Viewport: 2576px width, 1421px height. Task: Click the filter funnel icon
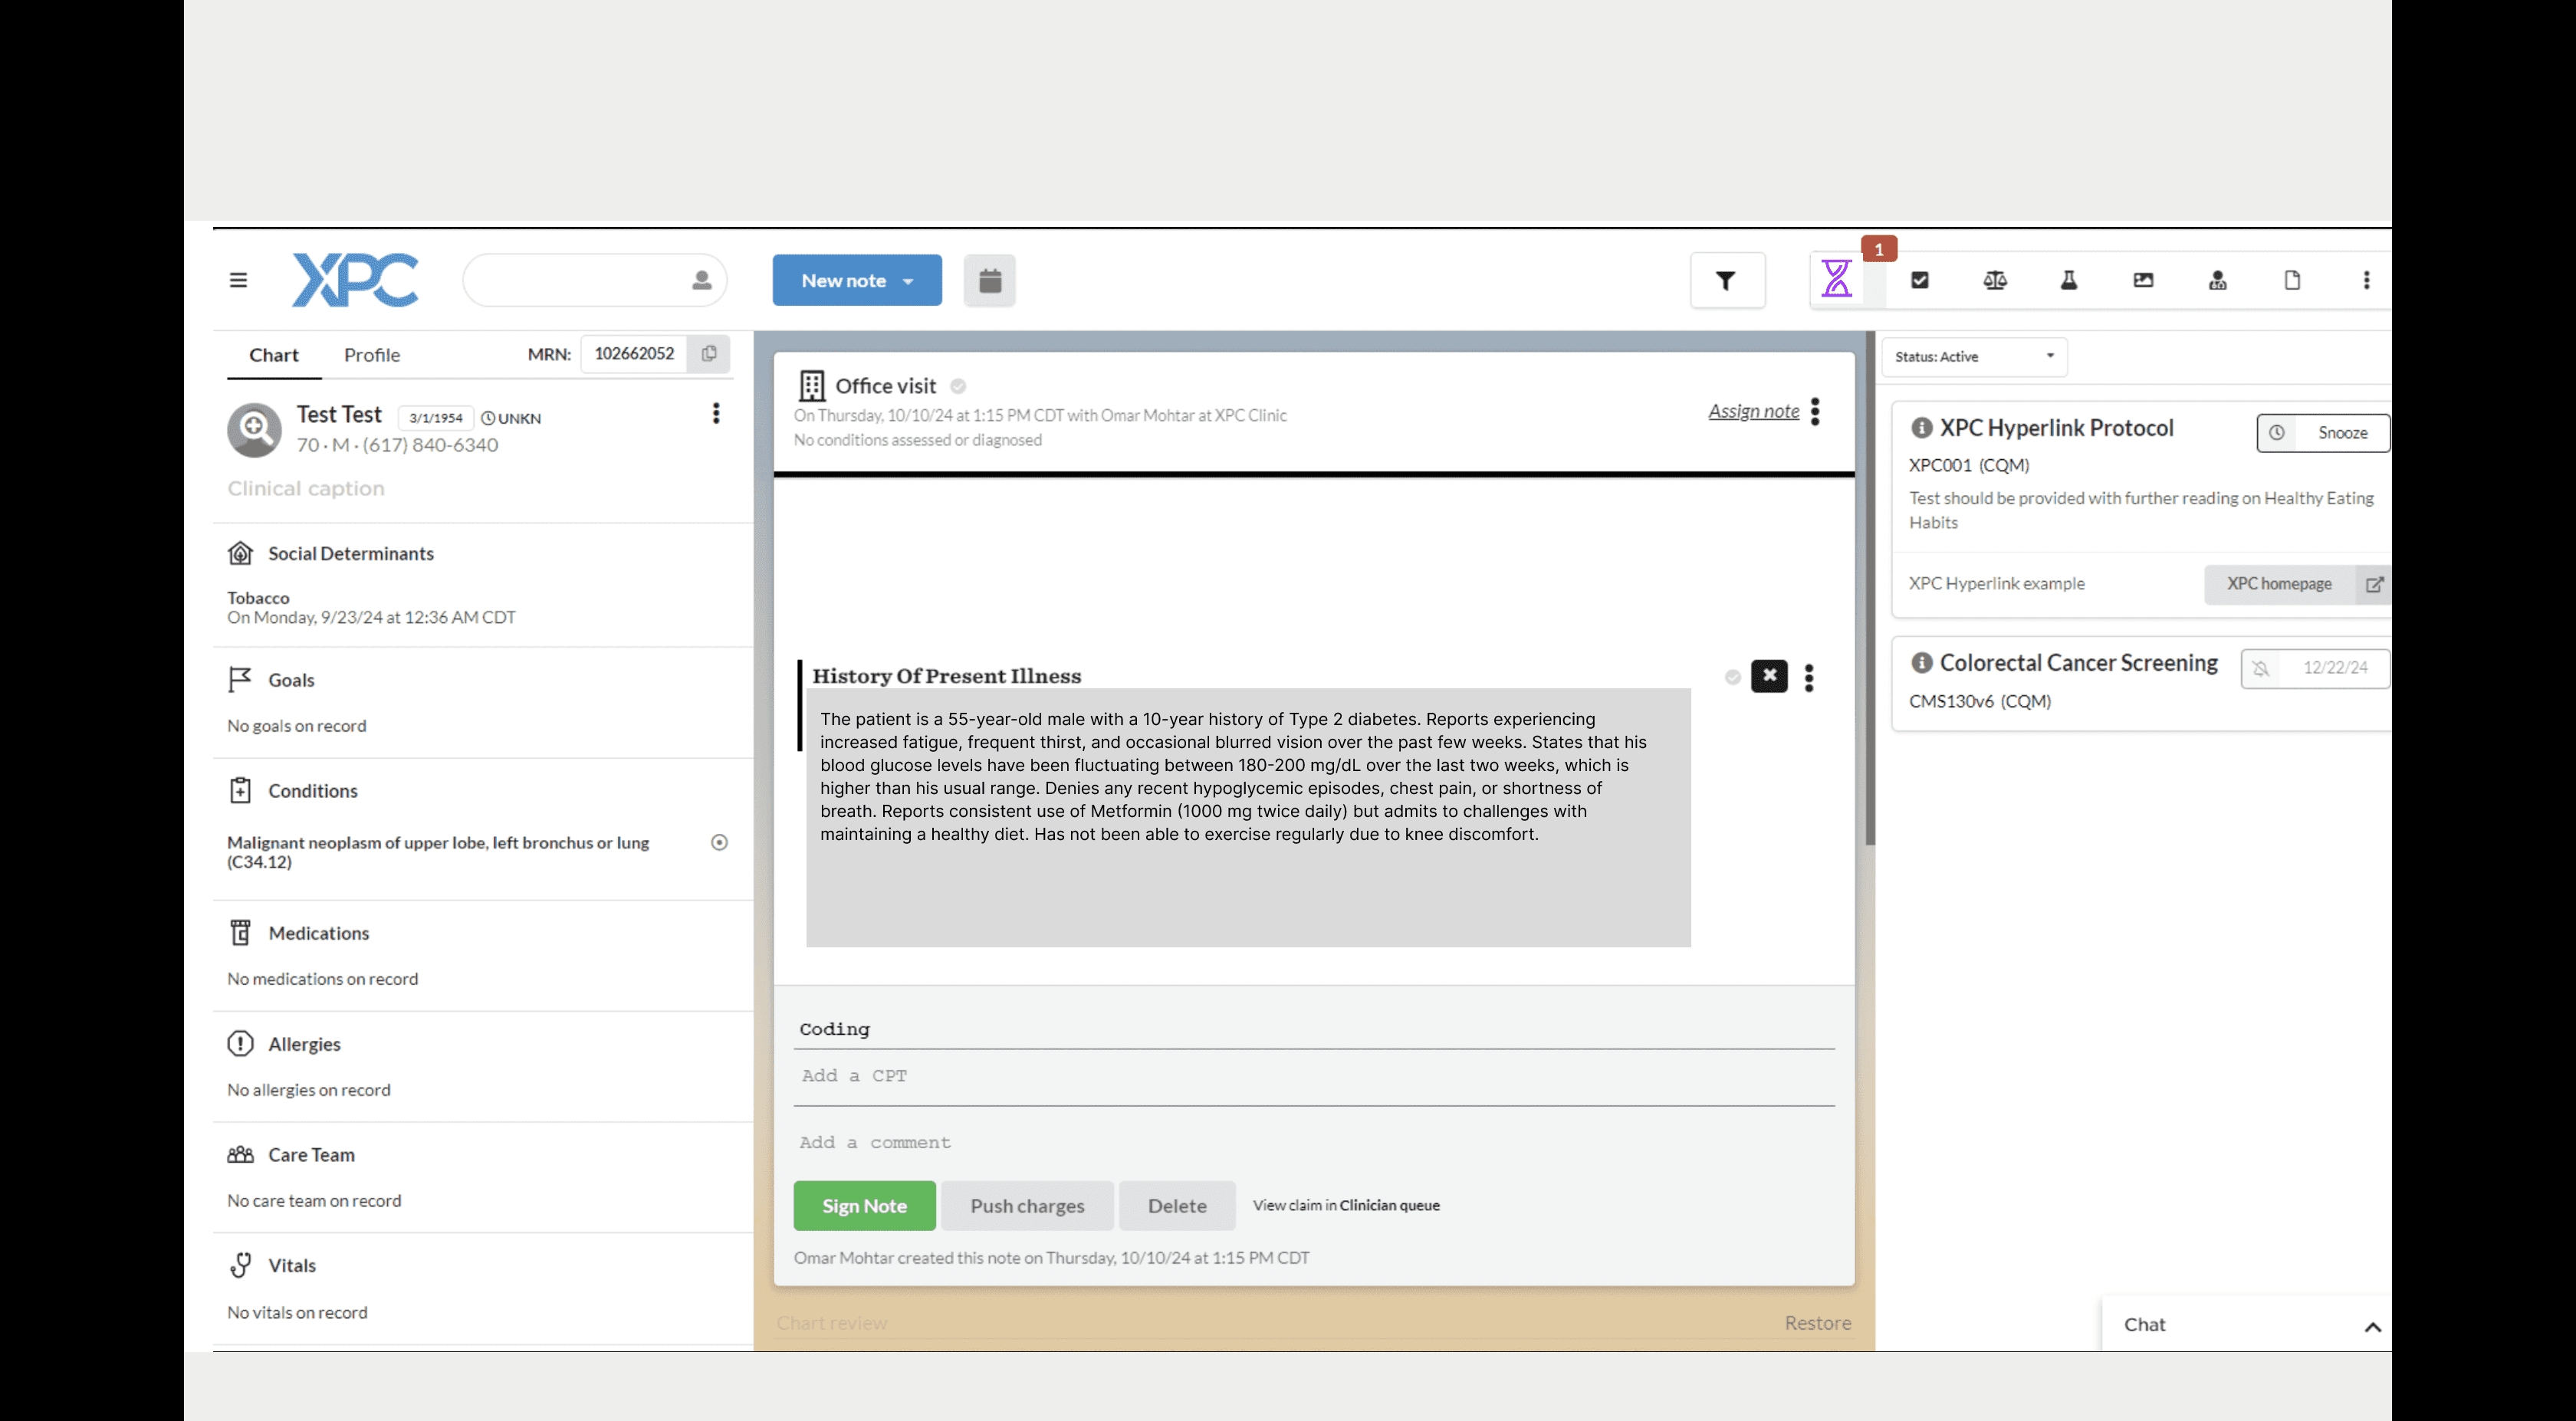click(x=1726, y=280)
